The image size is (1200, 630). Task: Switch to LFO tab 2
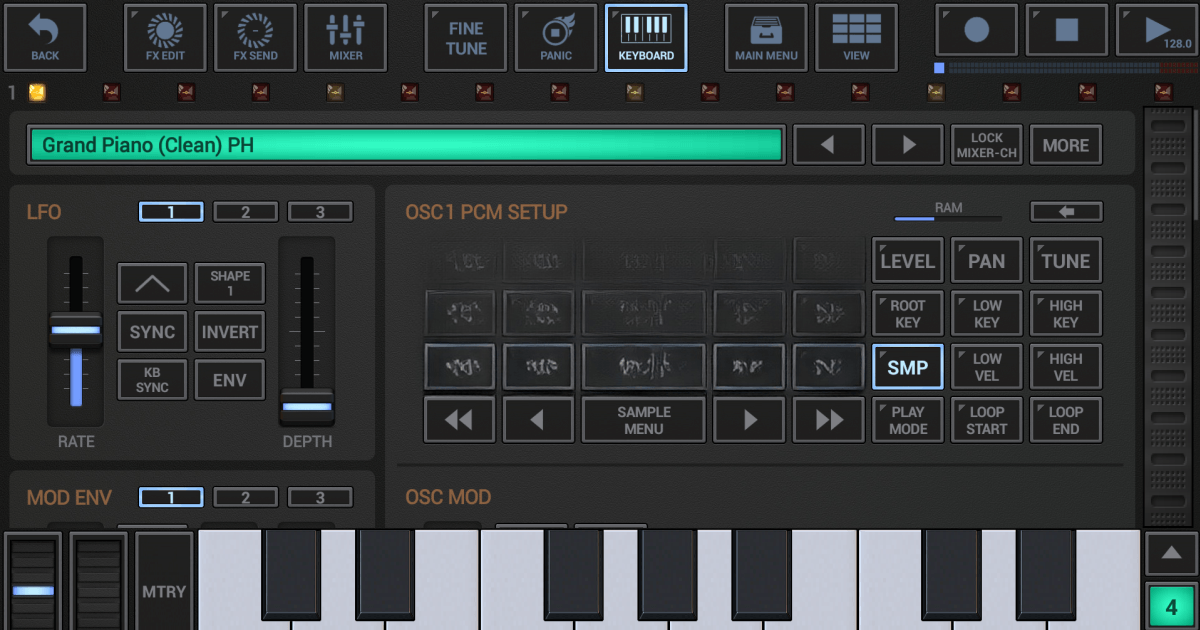(x=245, y=211)
